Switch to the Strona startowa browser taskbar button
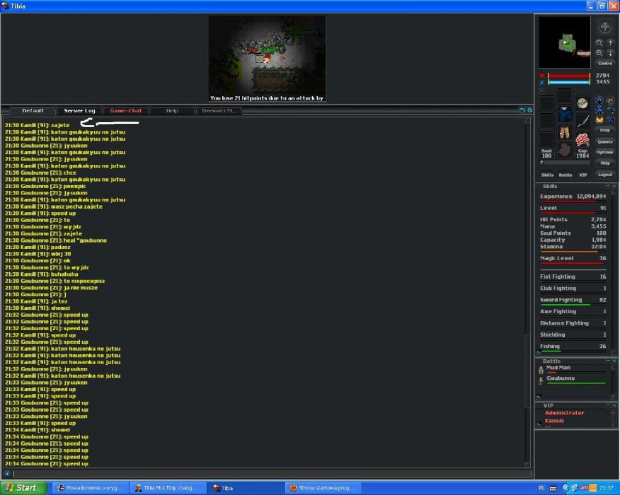620x495 pixels. coord(322,488)
